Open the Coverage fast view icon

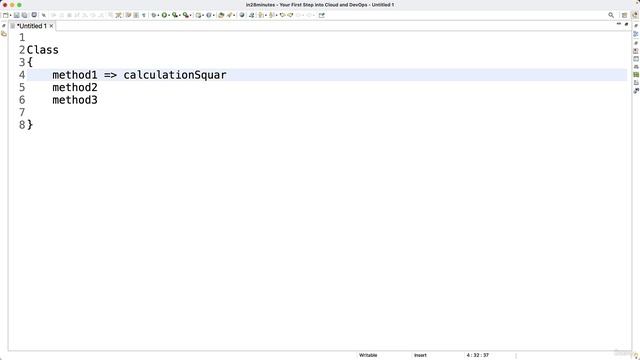point(636,83)
